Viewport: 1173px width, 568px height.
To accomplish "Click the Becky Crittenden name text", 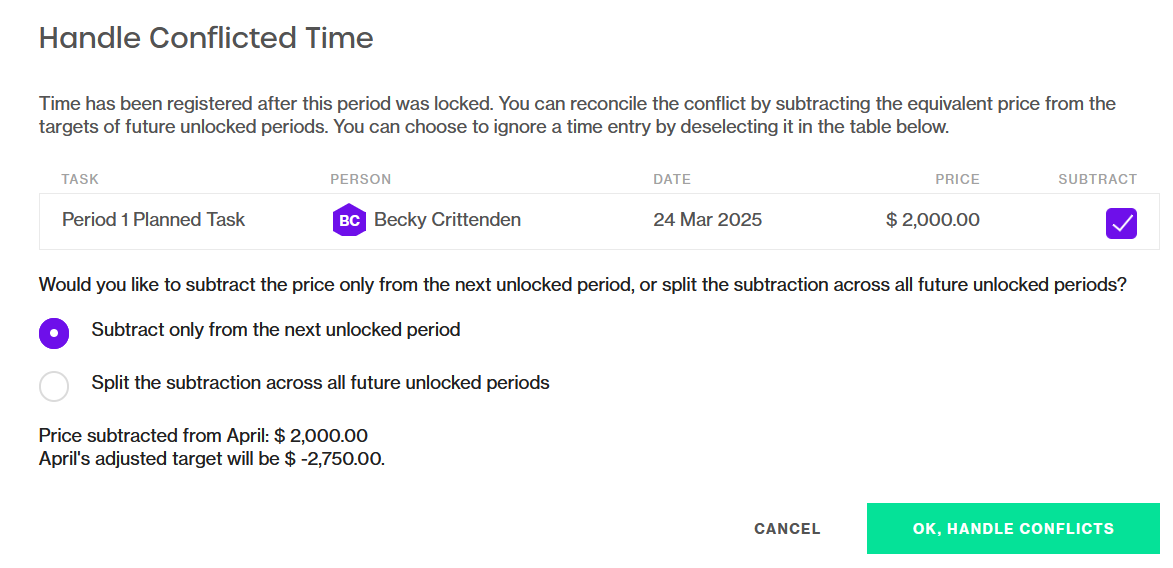I will tap(447, 220).
